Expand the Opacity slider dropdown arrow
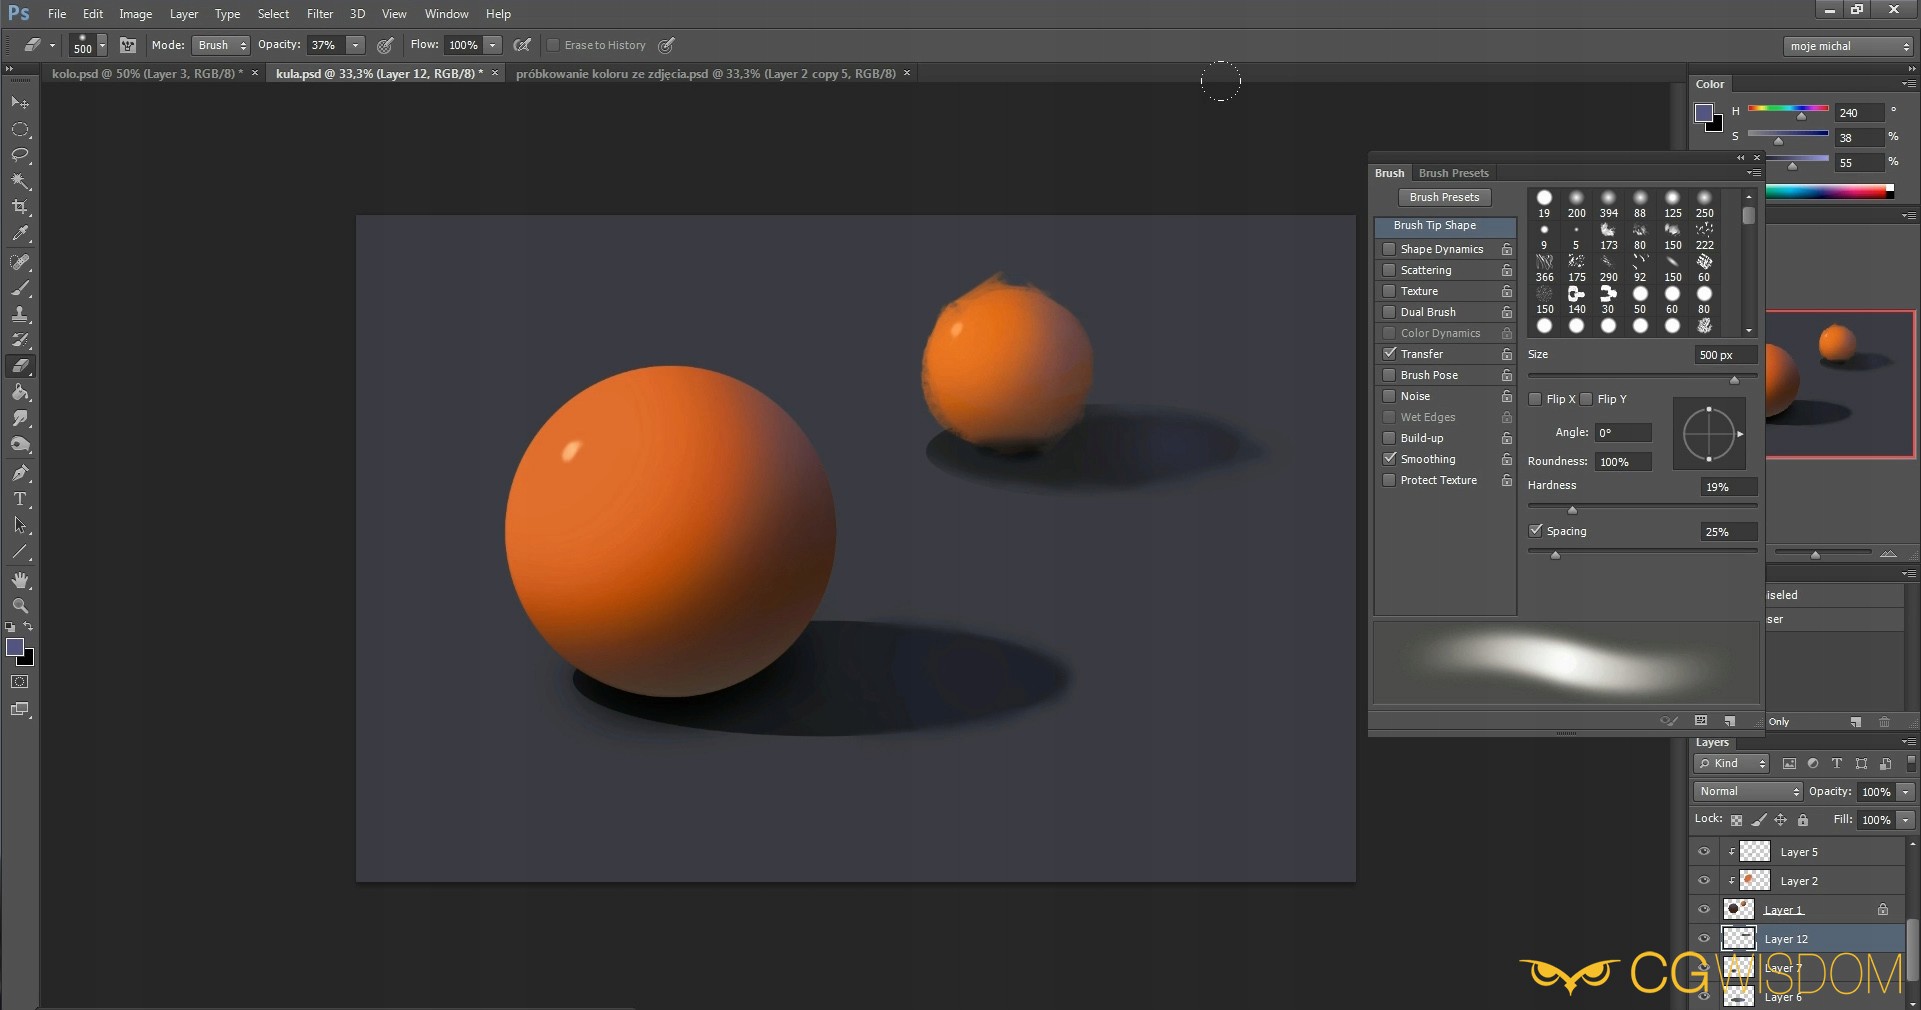The height and width of the screenshot is (1010, 1921). pyautogui.click(x=355, y=45)
